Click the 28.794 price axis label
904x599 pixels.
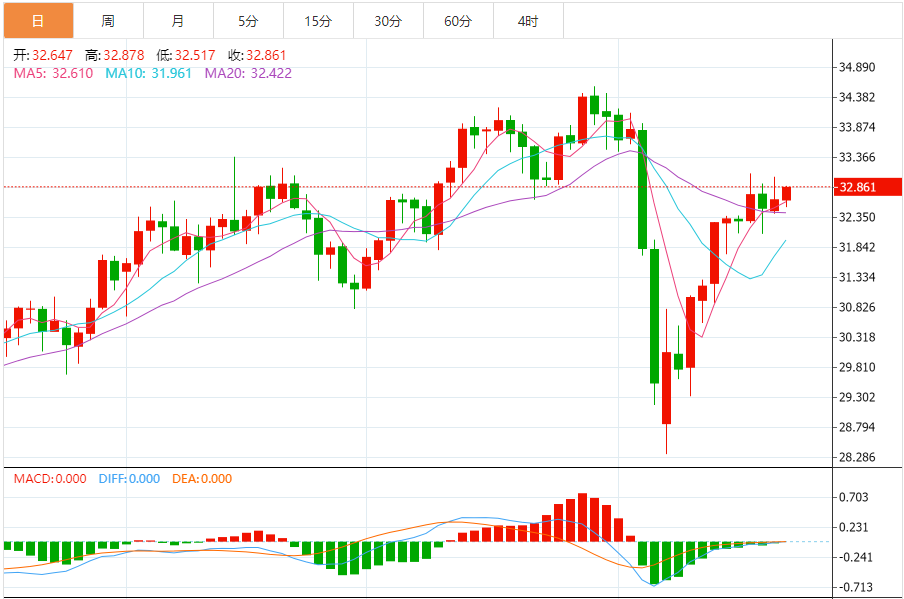[857, 427]
